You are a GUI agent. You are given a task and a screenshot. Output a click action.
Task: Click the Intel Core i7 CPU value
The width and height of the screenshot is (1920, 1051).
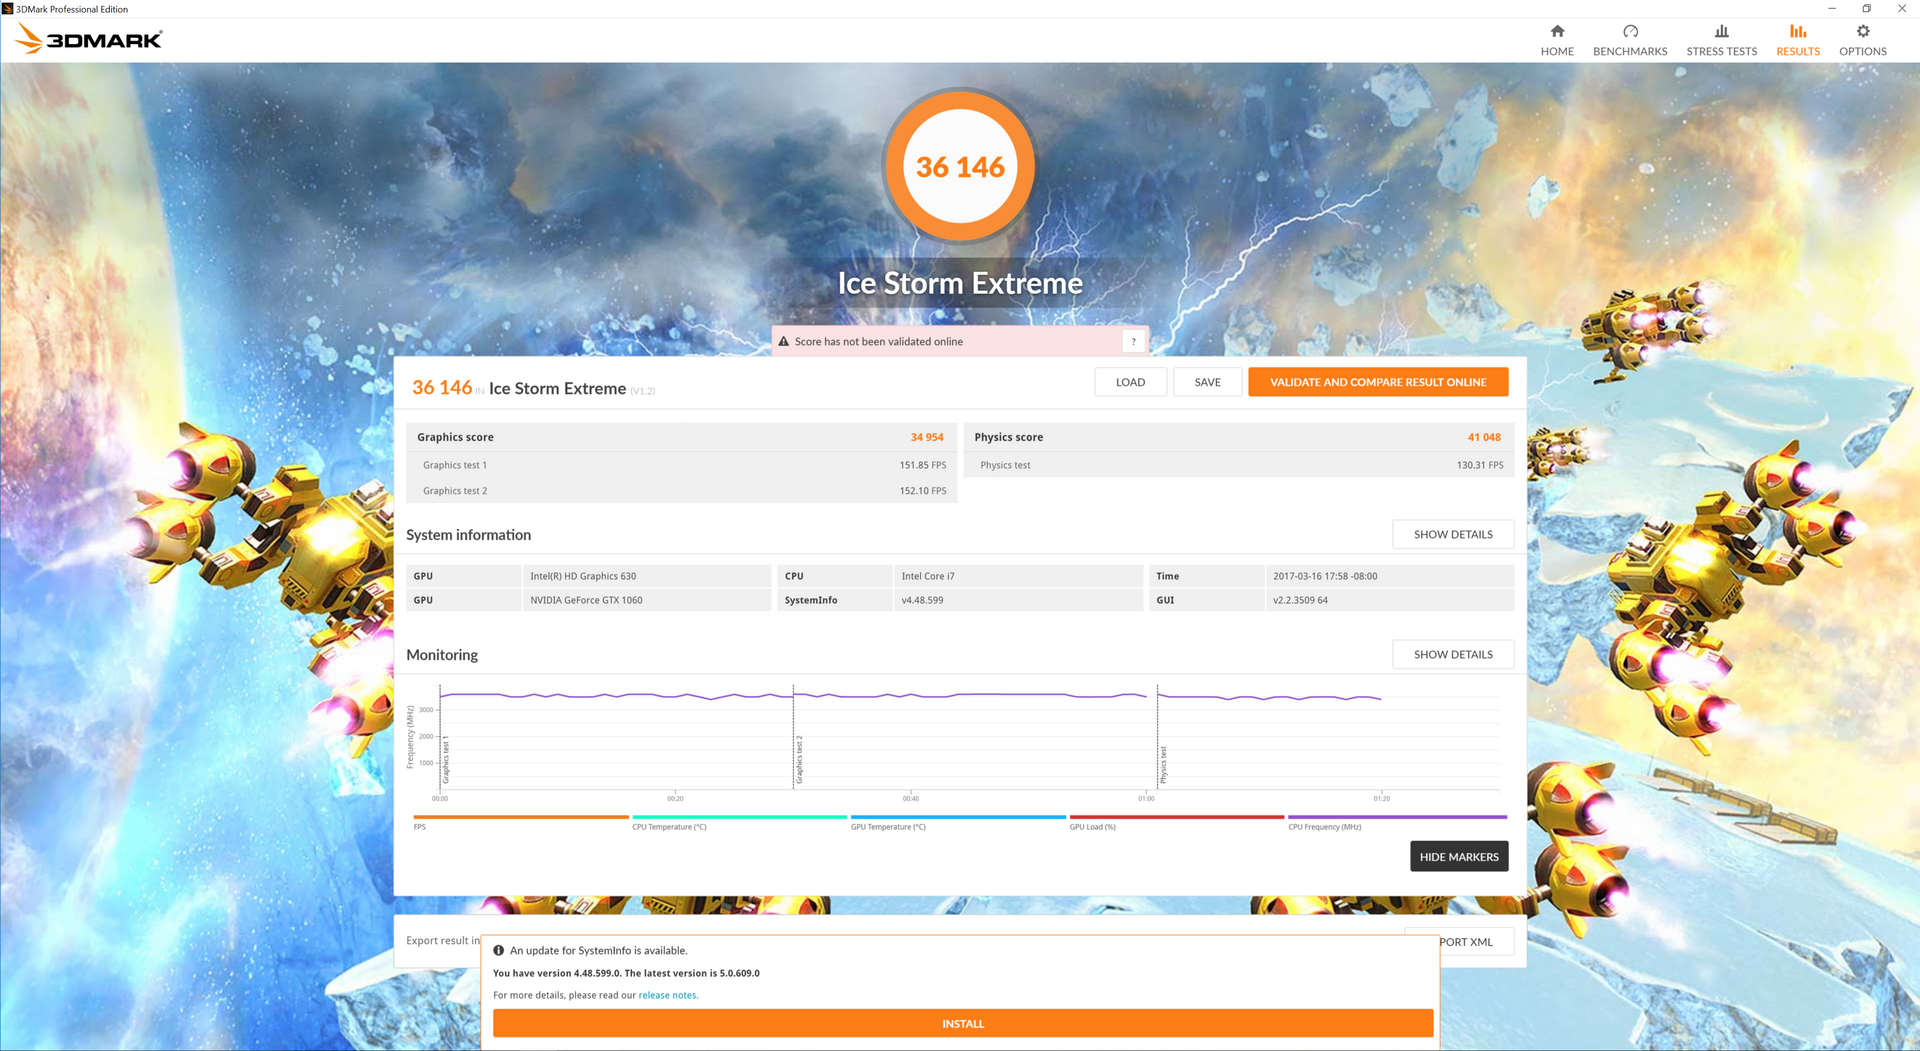928,576
